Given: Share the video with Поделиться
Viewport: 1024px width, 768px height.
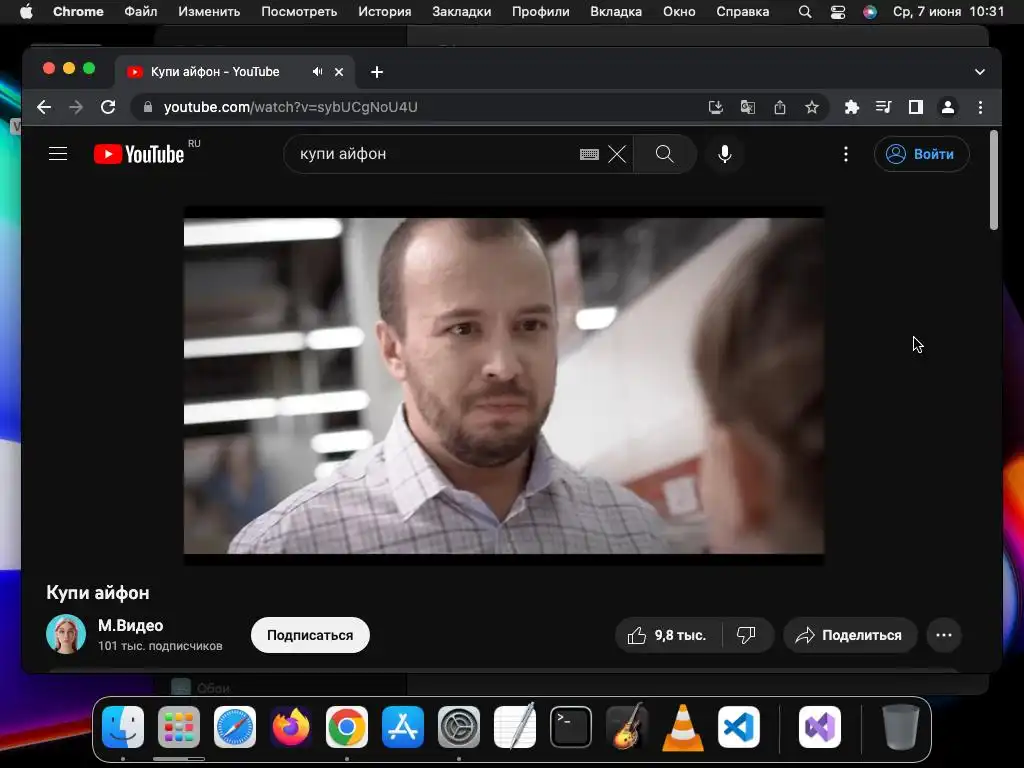Looking at the screenshot, I should (x=850, y=635).
